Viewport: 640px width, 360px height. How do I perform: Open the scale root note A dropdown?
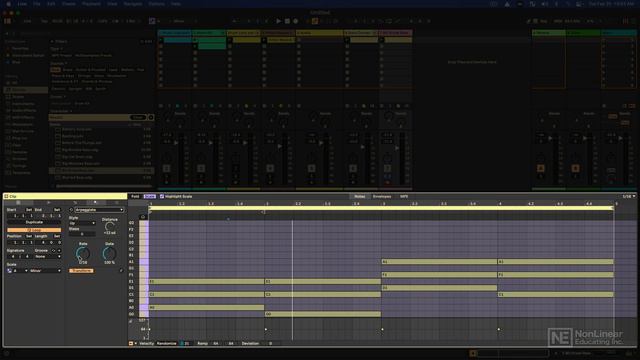(x=20, y=271)
